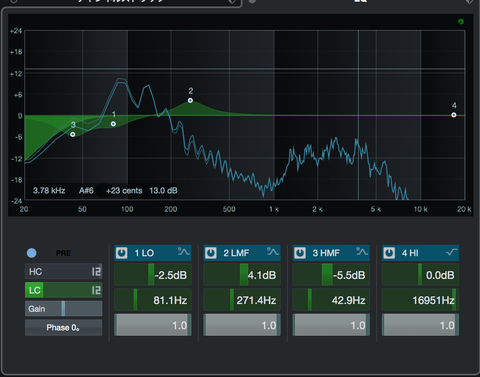Change filter type icon of 3 HMF band
The height and width of the screenshot is (377, 480).
point(362,252)
